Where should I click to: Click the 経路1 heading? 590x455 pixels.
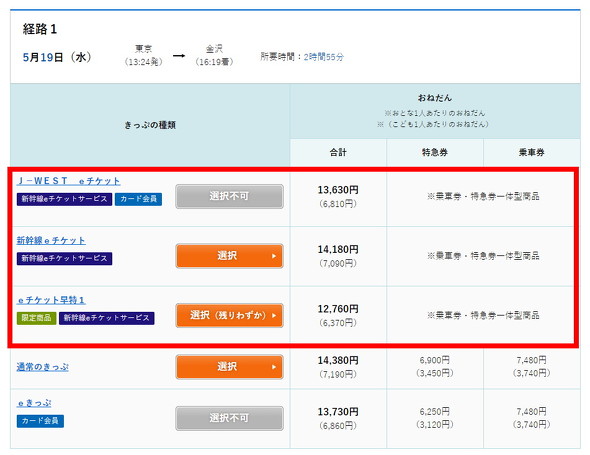click(x=40, y=29)
